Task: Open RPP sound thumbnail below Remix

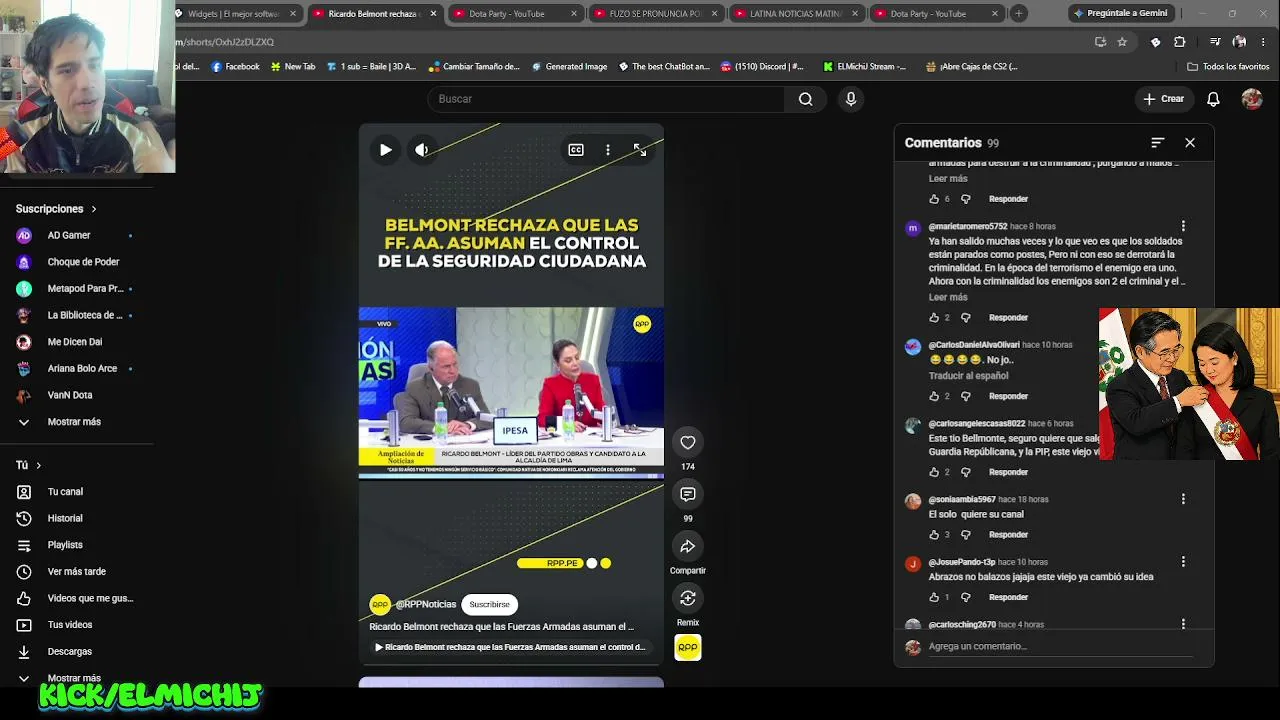Action: pyautogui.click(x=688, y=648)
